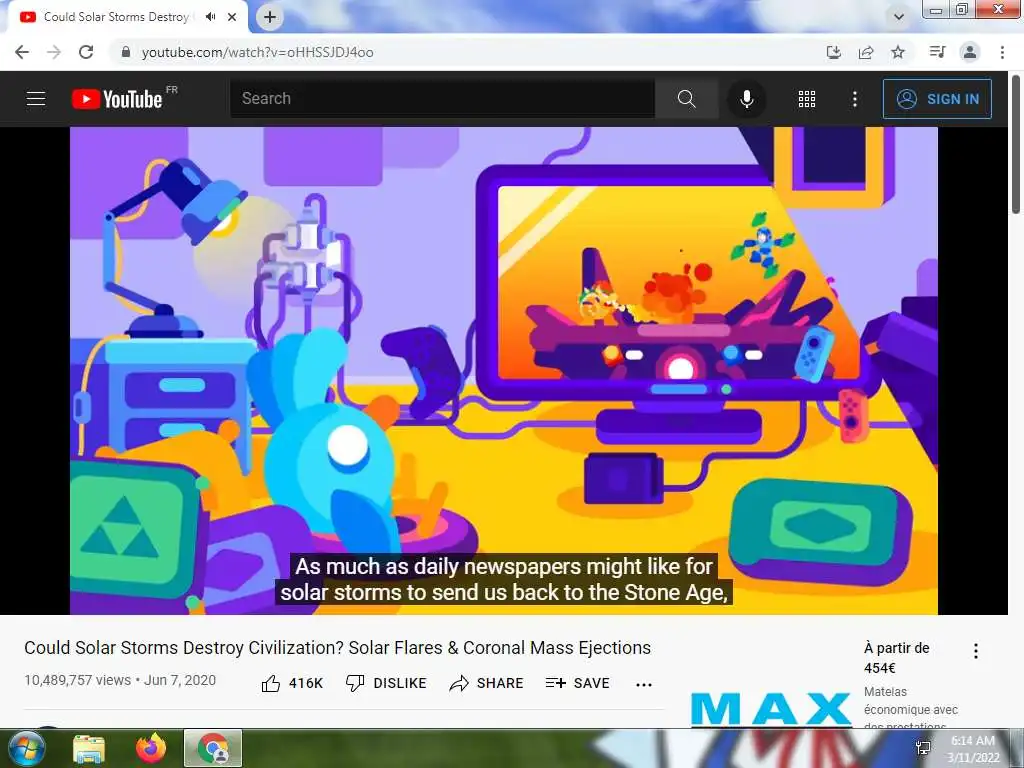
Task: Share this page from the address bar
Action: pos(866,52)
